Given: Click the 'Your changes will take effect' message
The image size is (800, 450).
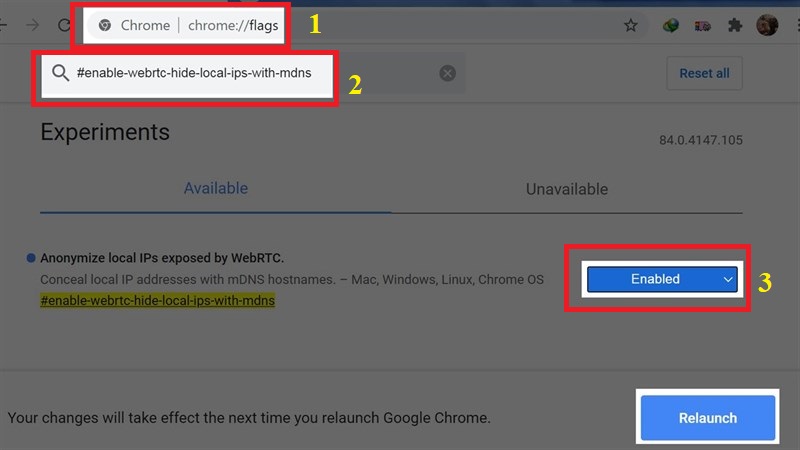Looking at the screenshot, I should (x=249, y=418).
